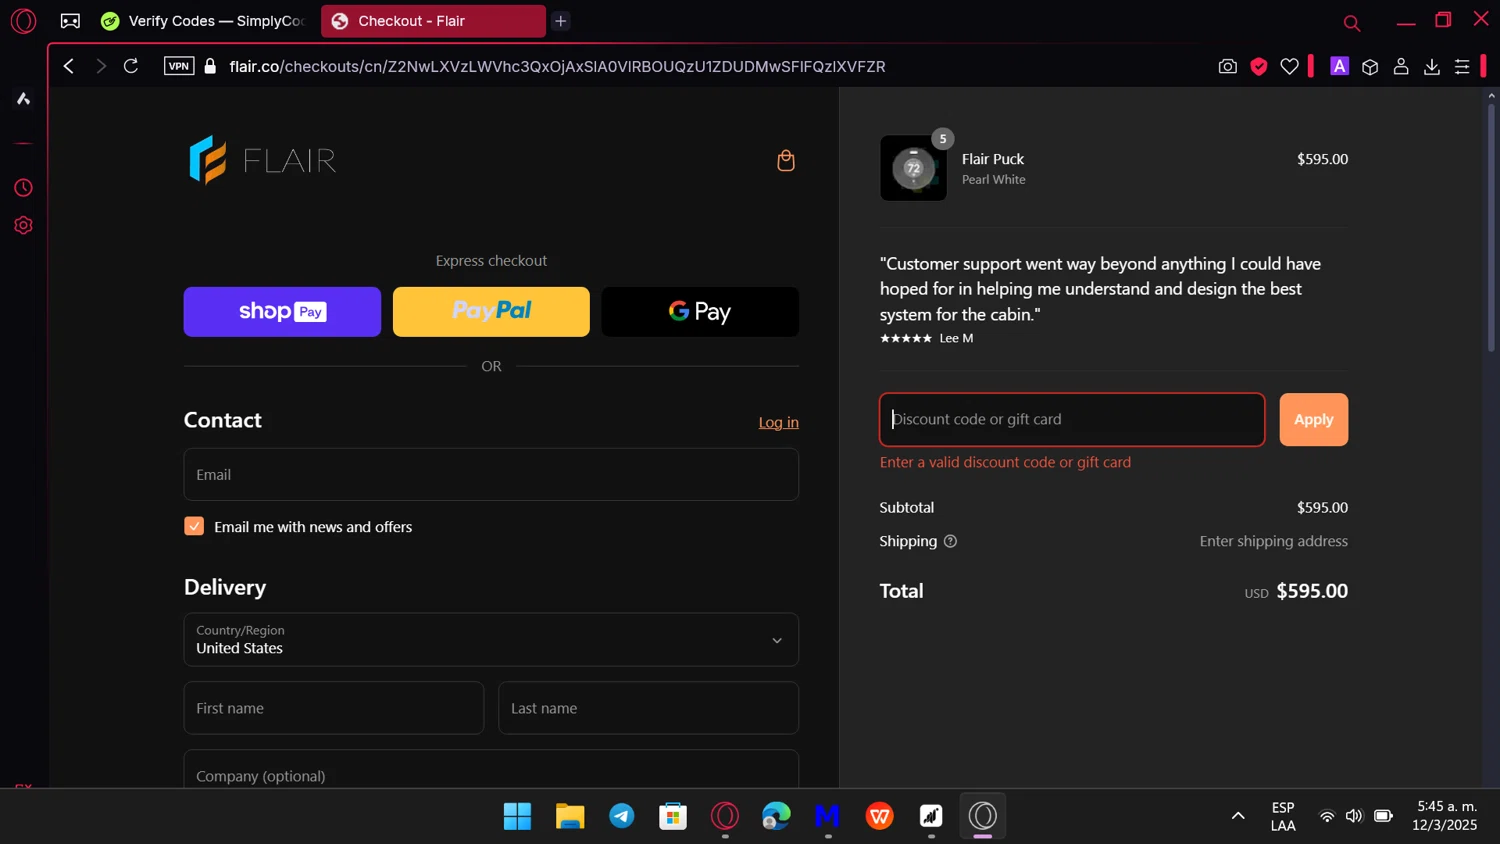Viewport: 1500px width, 844px height.
Task: Open Microsoft Store from the taskbar
Action: pos(673,816)
